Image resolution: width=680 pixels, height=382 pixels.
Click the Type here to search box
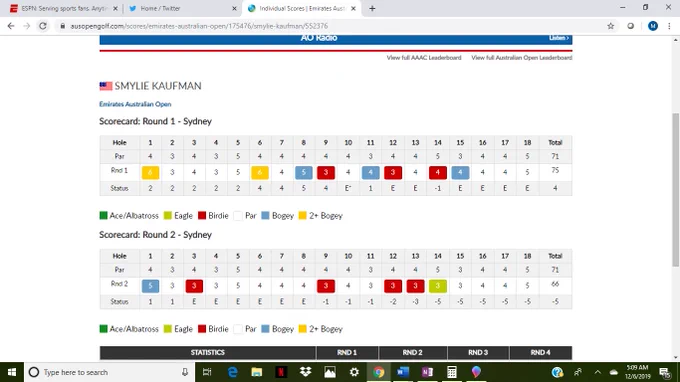point(108,372)
